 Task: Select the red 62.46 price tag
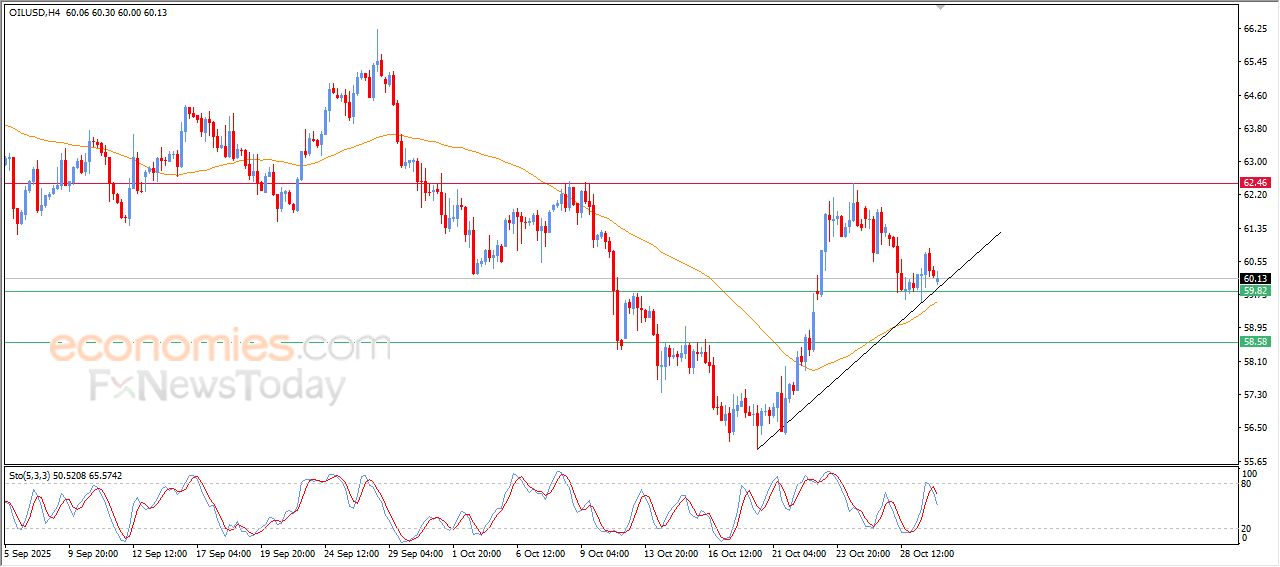coord(1254,183)
